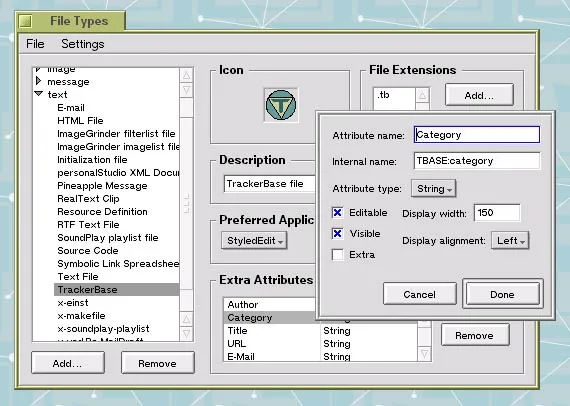Click the file type list scroll up arrow

[x=186, y=76]
